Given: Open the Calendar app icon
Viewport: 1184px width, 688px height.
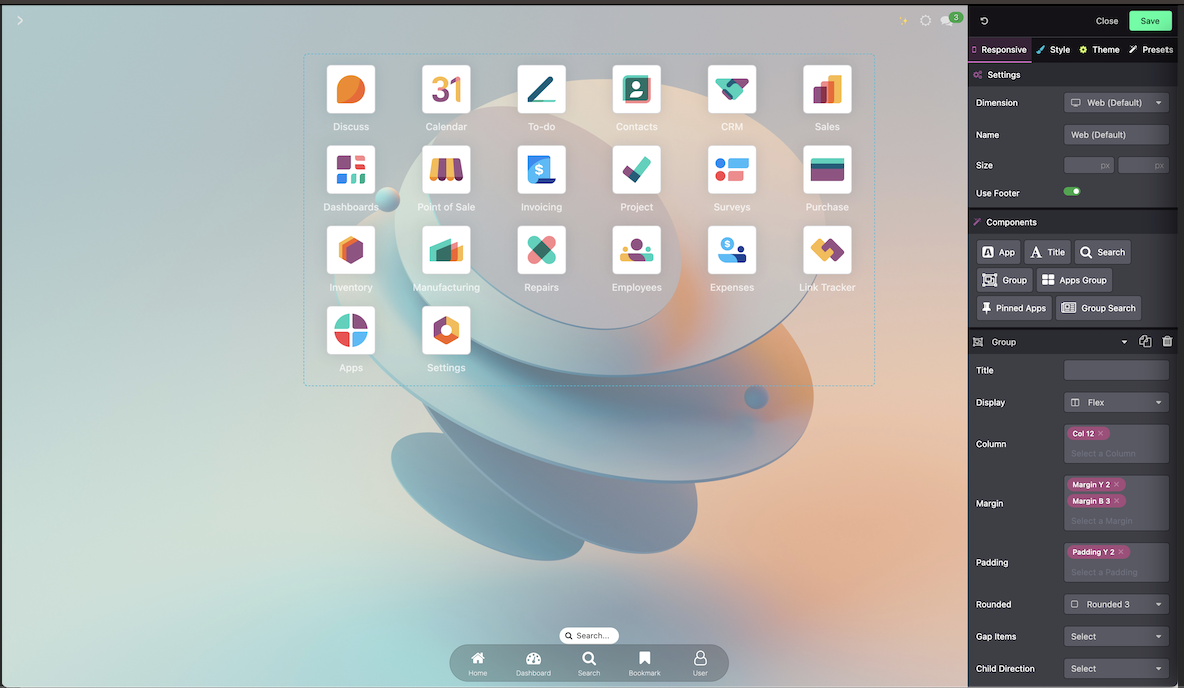Looking at the screenshot, I should point(445,89).
